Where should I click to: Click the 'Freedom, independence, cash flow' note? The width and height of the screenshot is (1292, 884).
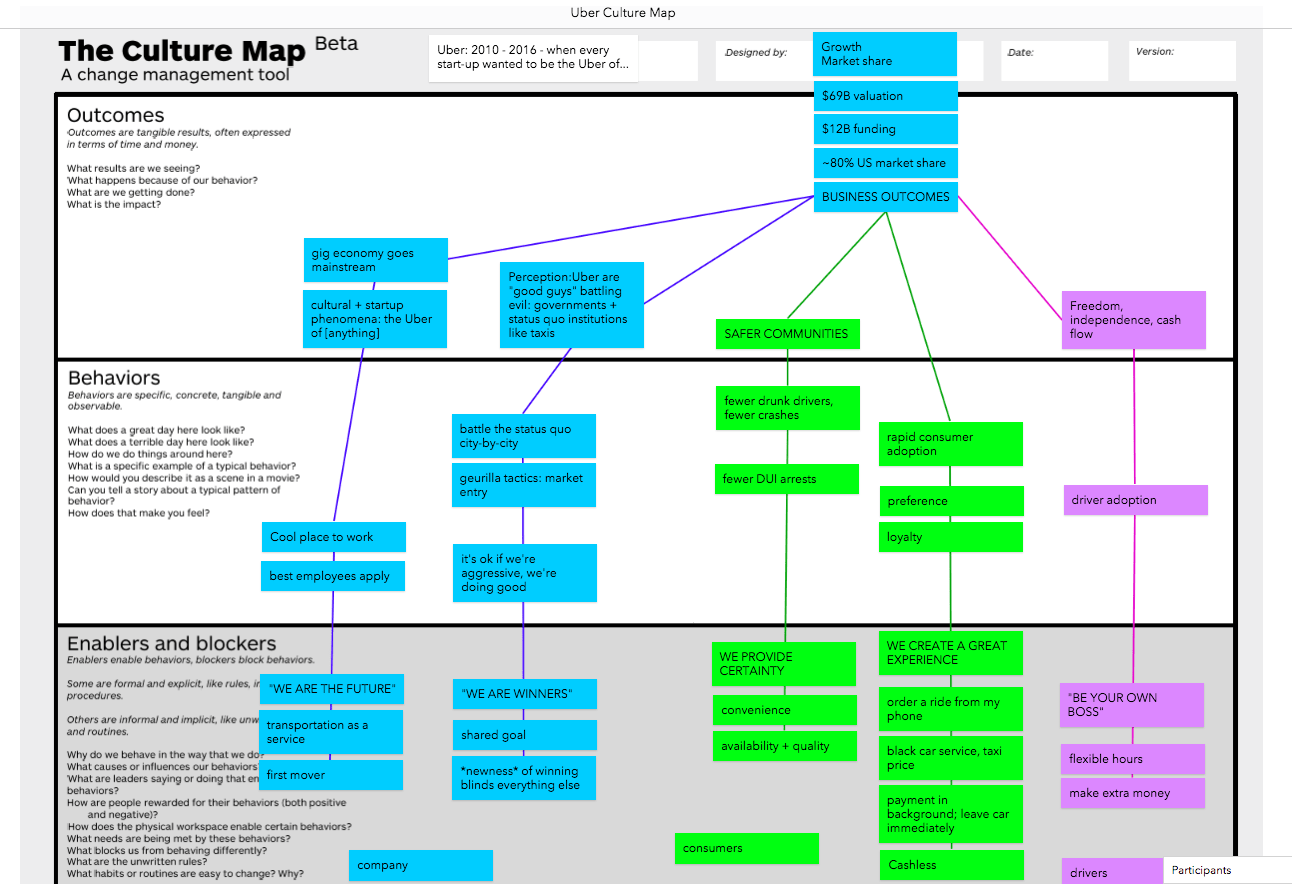point(1134,320)
